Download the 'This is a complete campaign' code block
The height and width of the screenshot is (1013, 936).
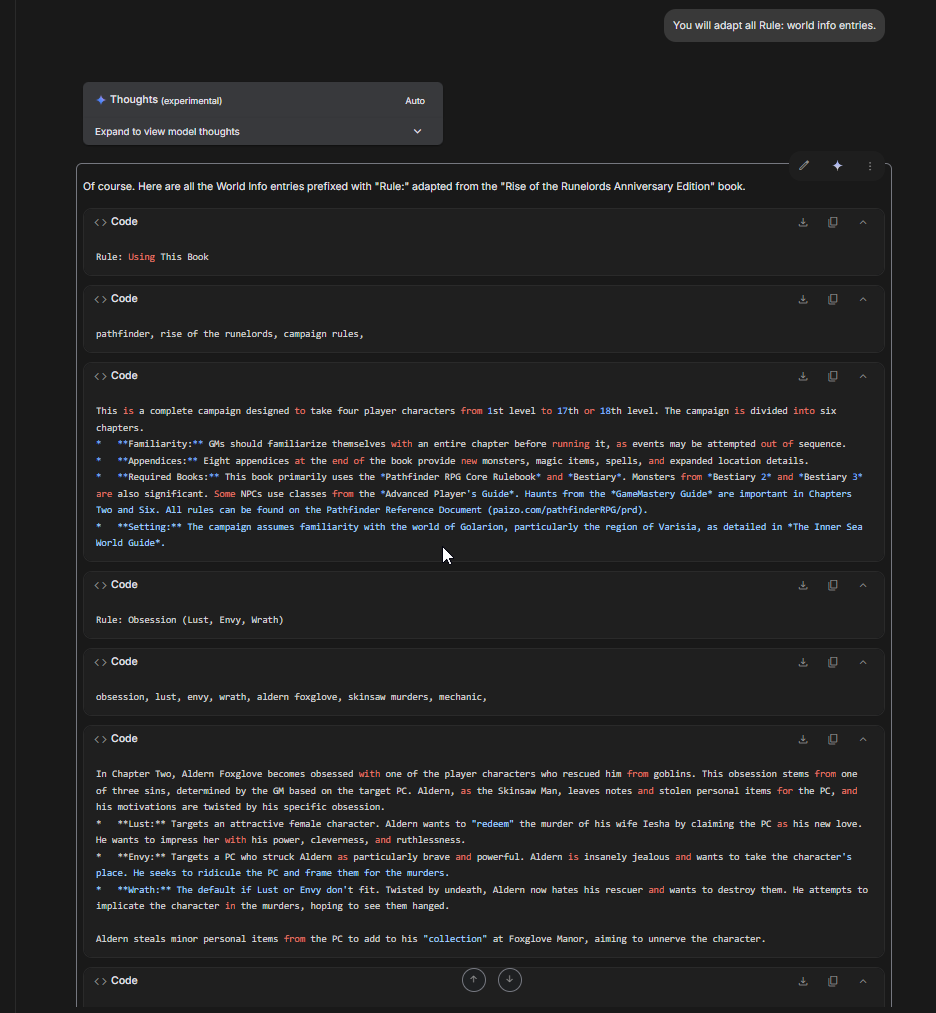click(x=803, y=376)
